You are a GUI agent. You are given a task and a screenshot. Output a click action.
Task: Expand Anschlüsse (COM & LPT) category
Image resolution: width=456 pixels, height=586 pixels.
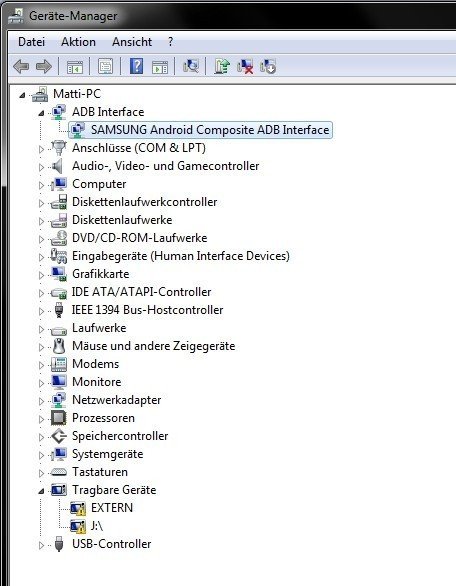(x=41, y=149)
